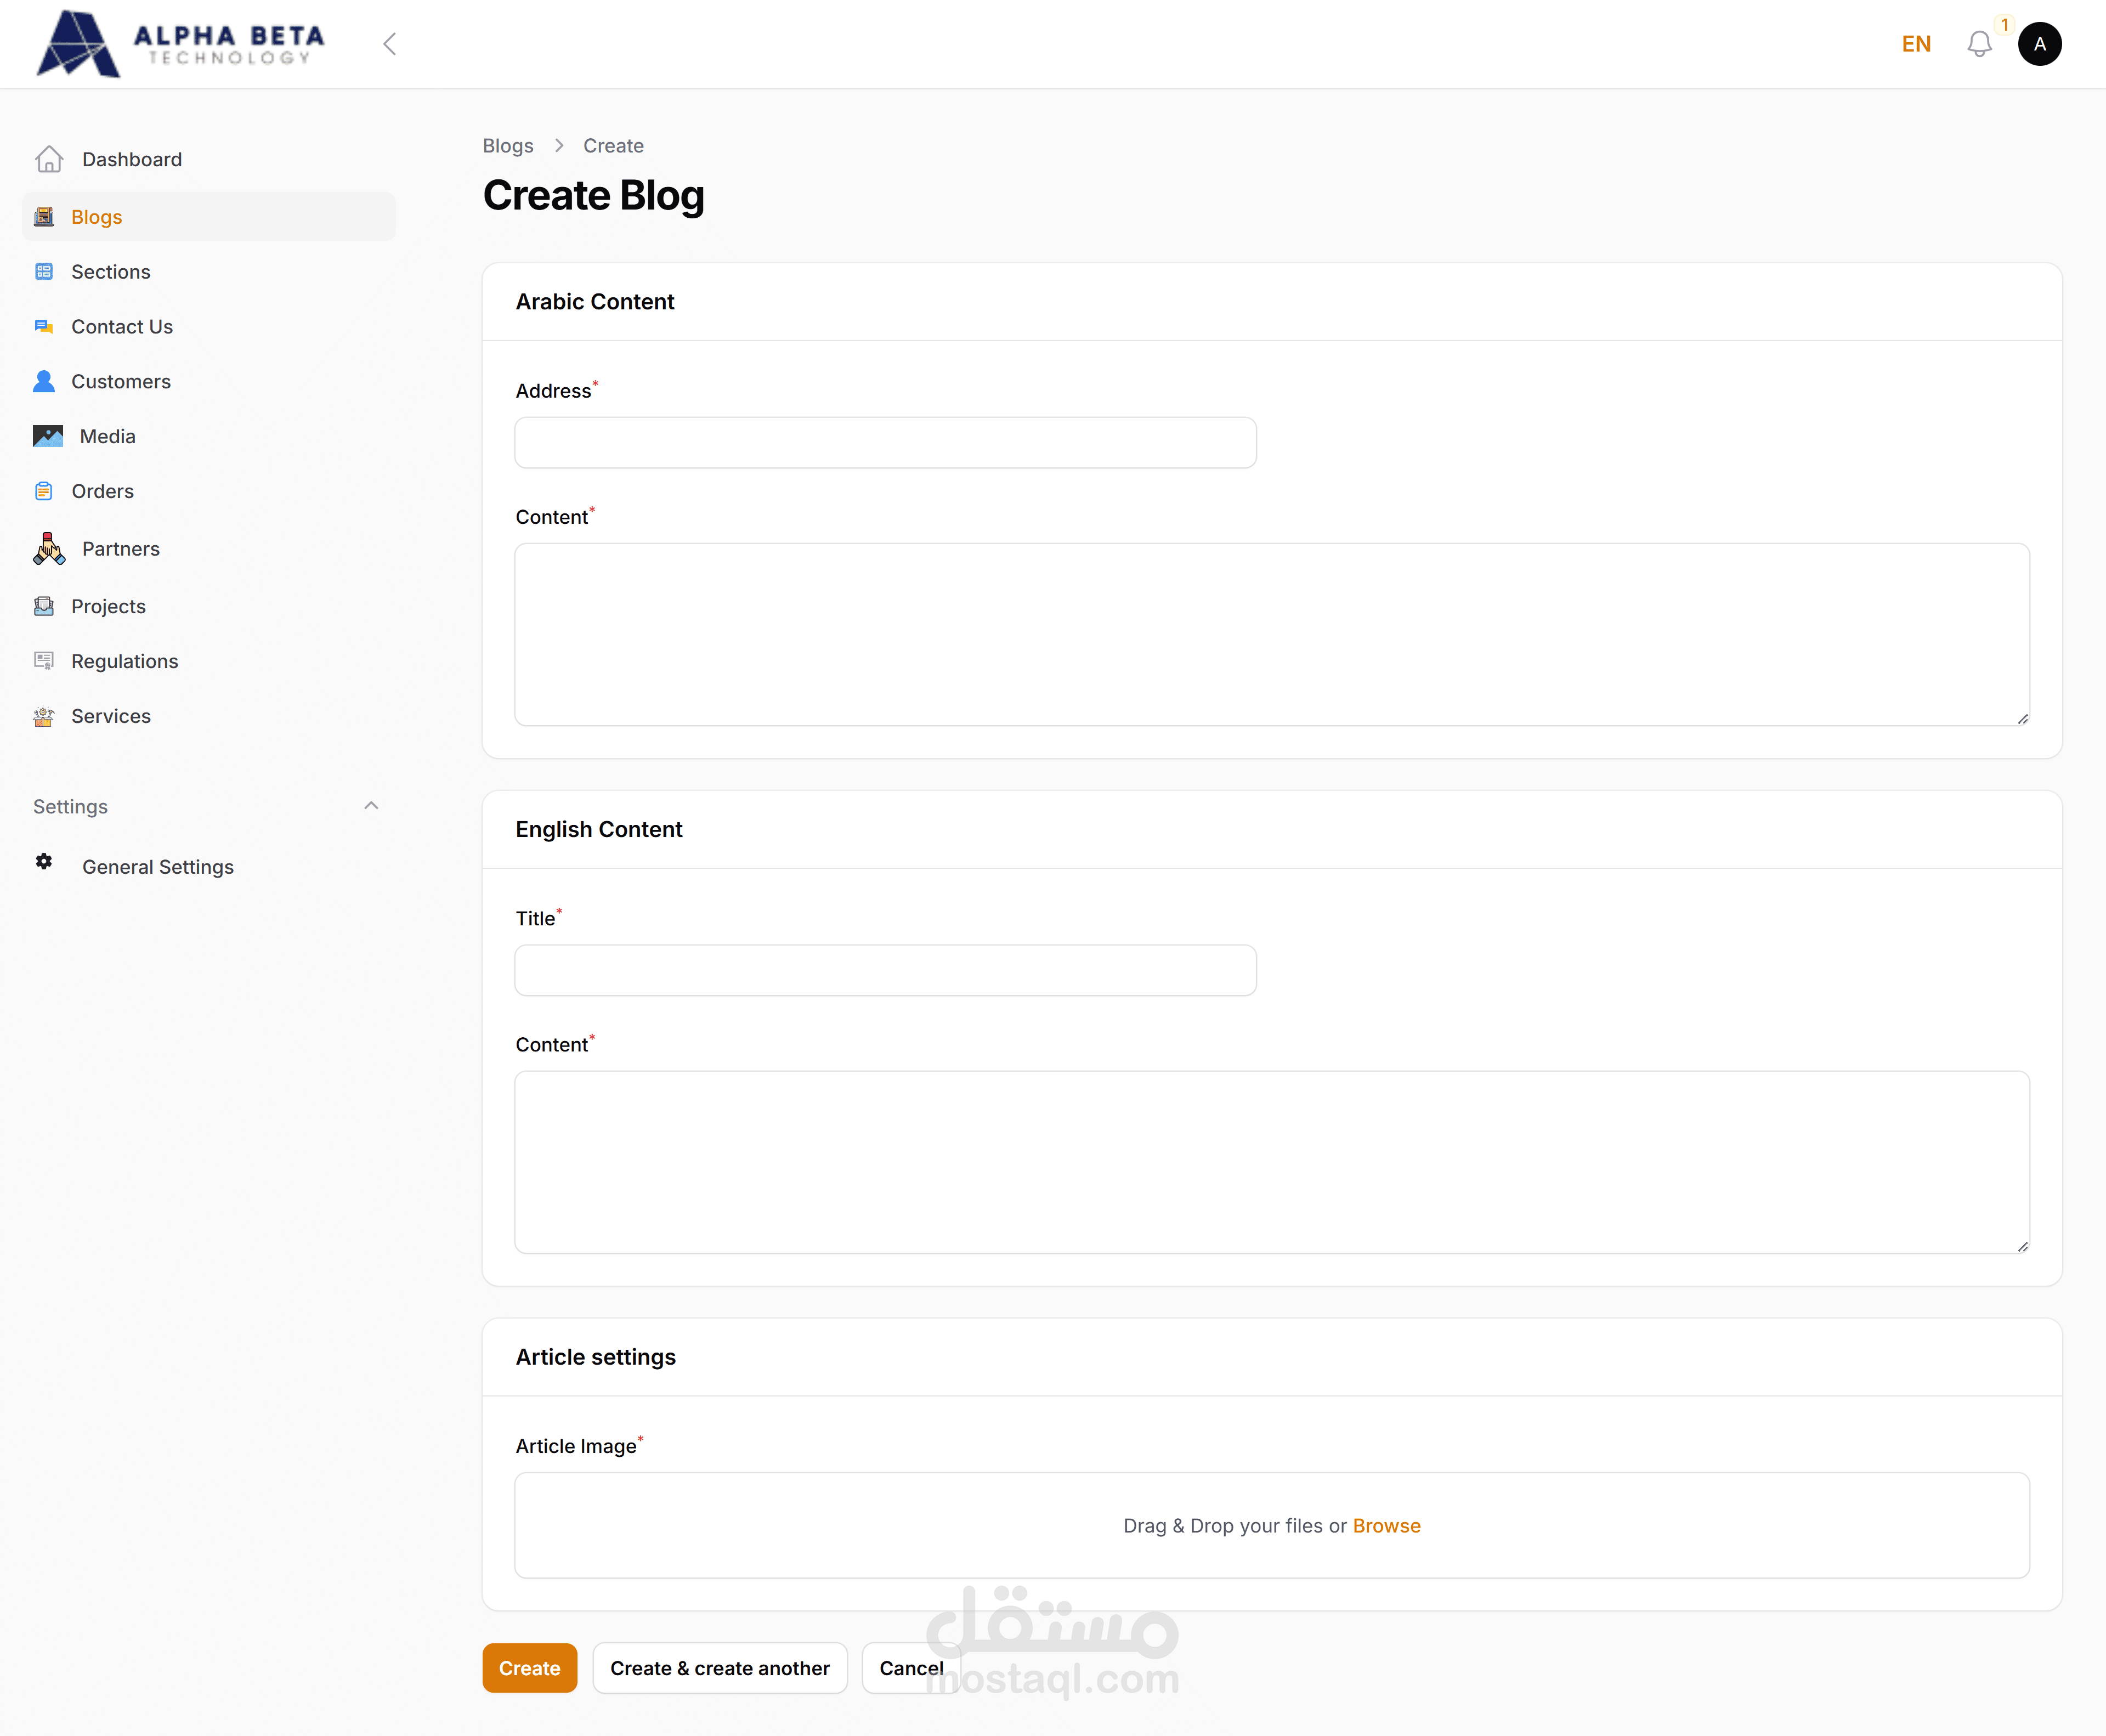Click the Media picture icon
This screenshot has width=2106, height=1736.
(48, 436)
